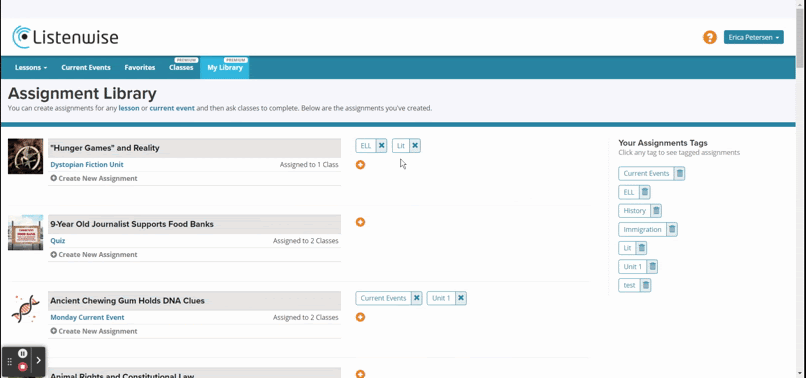Add a tag to Animal Rights lesson
The height and width of the screenshot is (378, 806).
(x=360, y=374)
